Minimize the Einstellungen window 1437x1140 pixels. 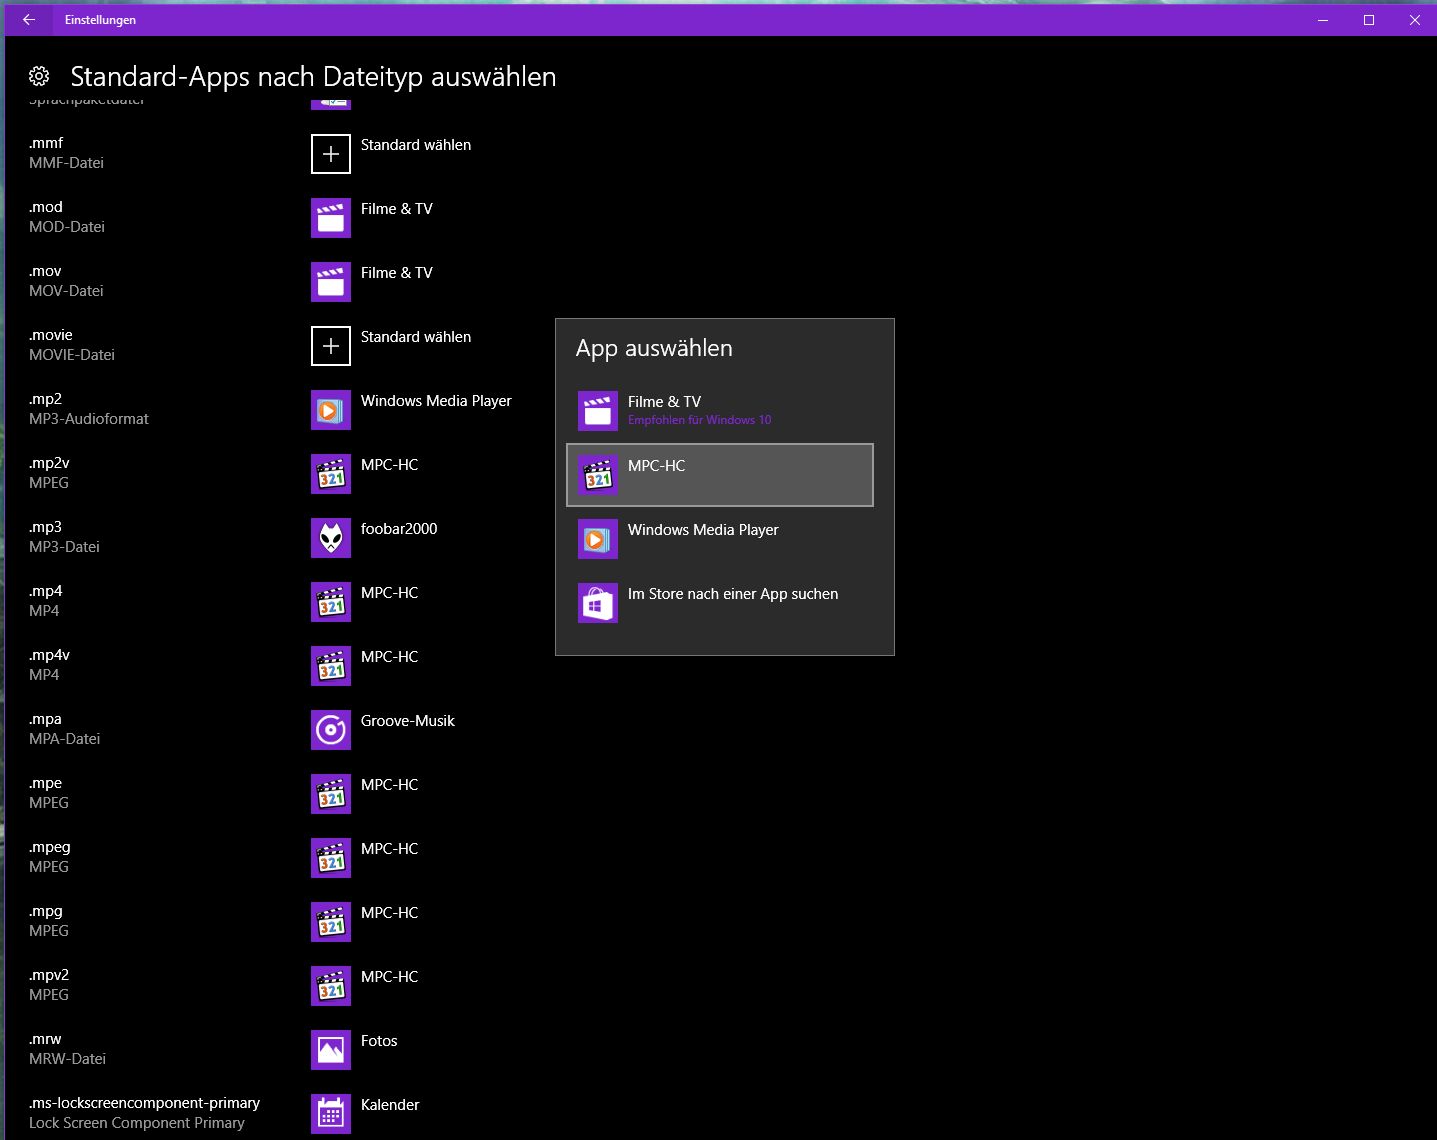(x=1323, y=20)
